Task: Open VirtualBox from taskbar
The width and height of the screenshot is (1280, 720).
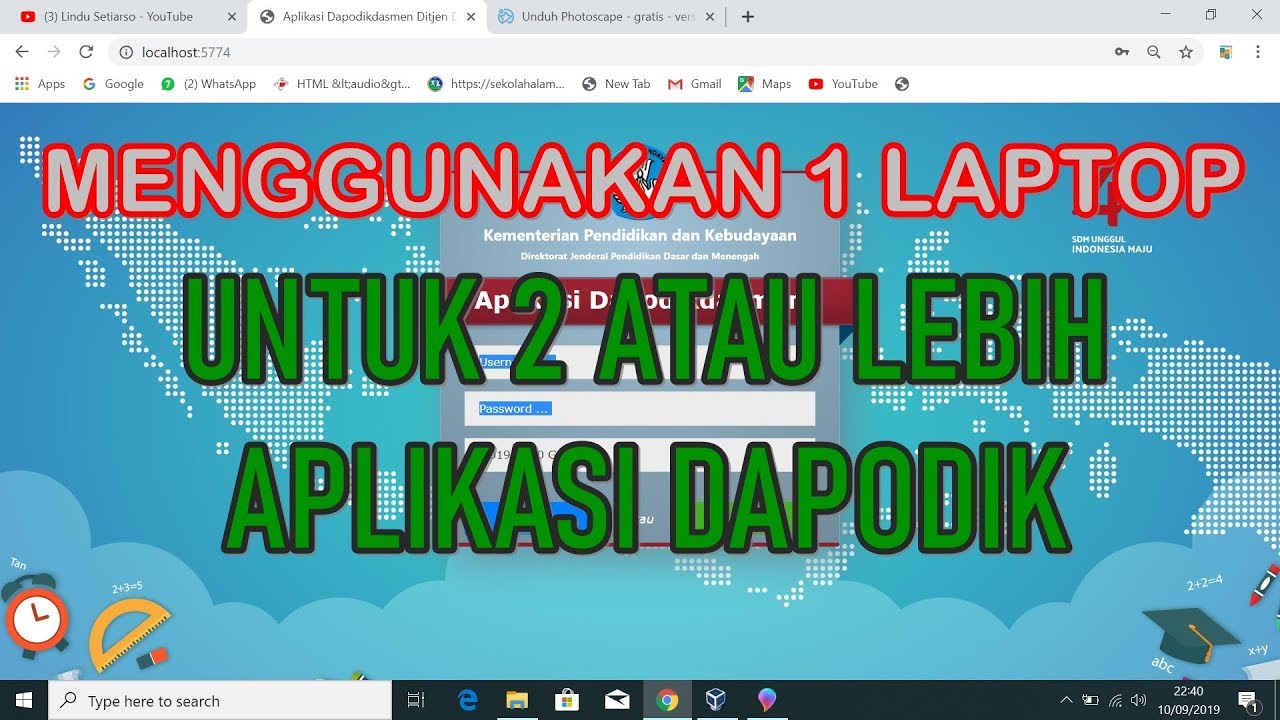Action: (x=716, y=700)
